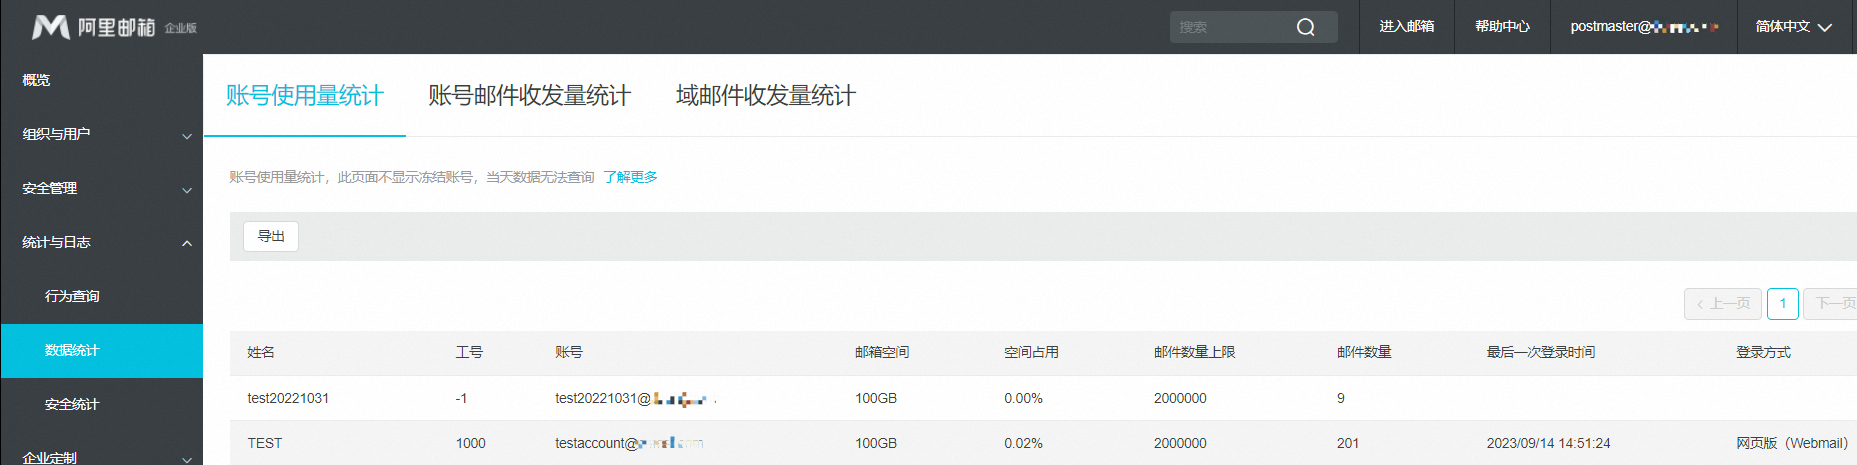Click the 导出 export button
1857x465 pixels.
tap(271, 236)
